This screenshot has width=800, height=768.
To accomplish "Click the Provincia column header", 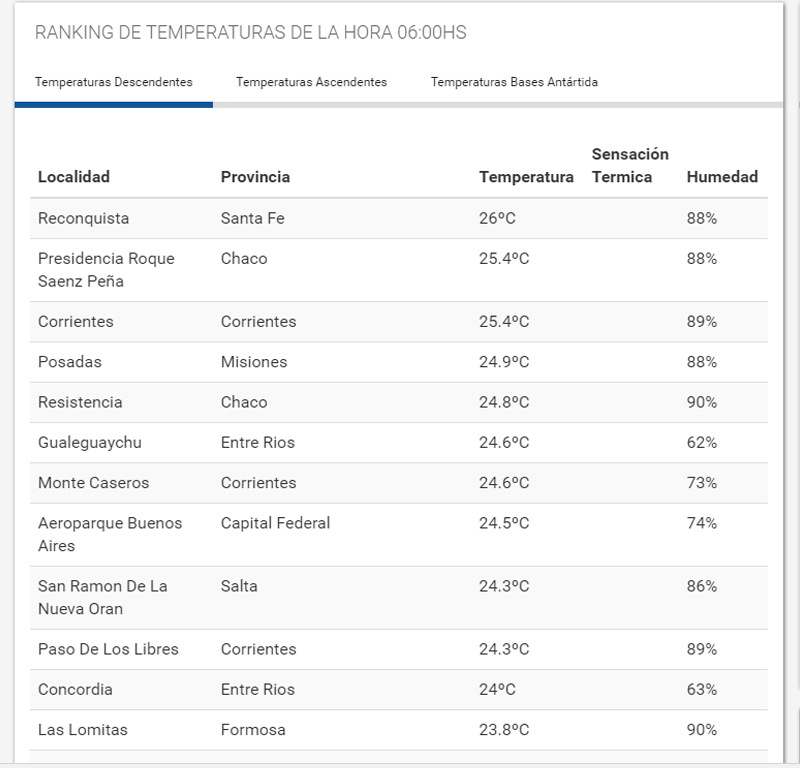I will point(255,177).
